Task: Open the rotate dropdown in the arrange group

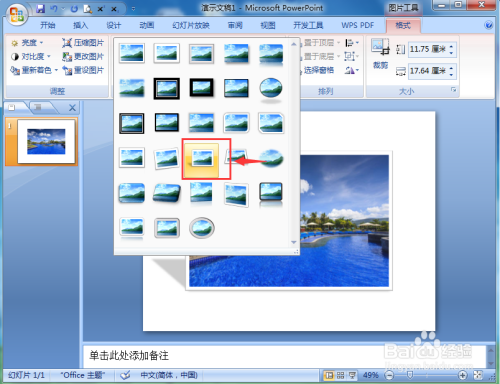Action: [x=352, y=70]
